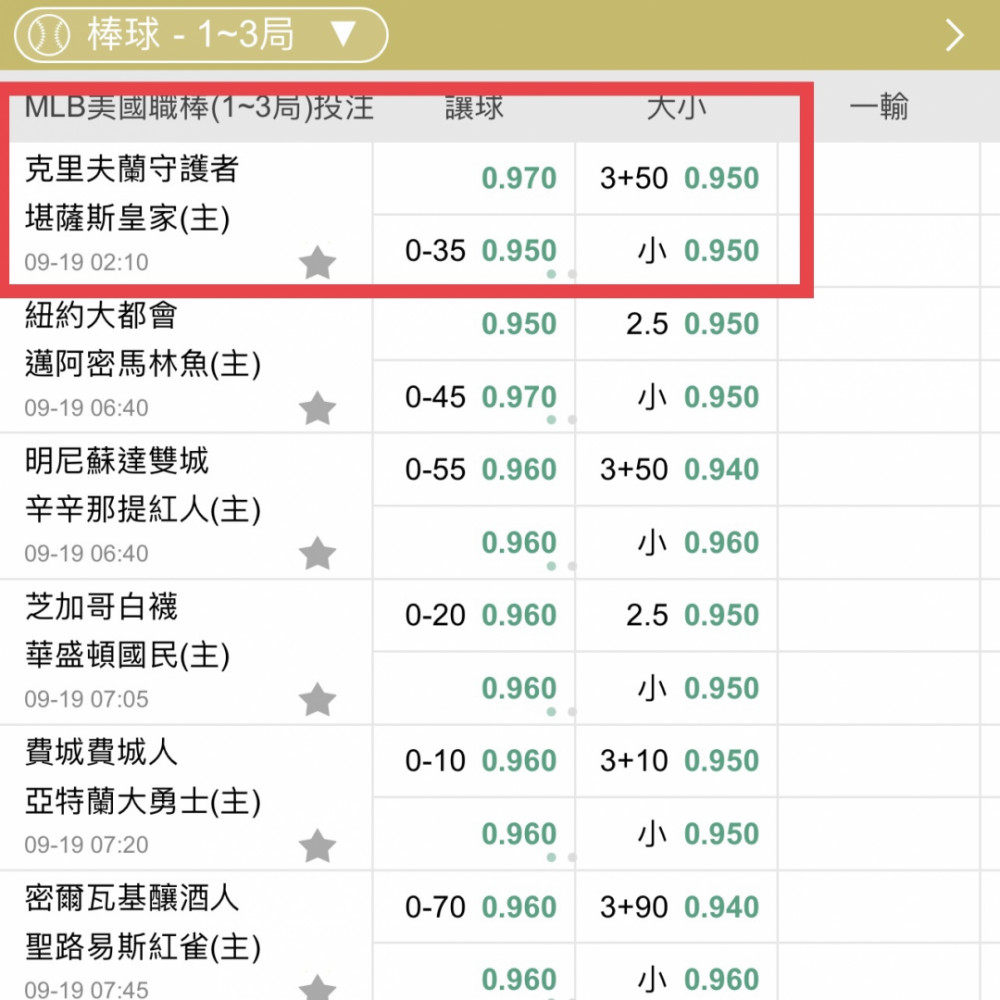
Task: Click game time 09-19 07:20
Action: tap(86, 845)
